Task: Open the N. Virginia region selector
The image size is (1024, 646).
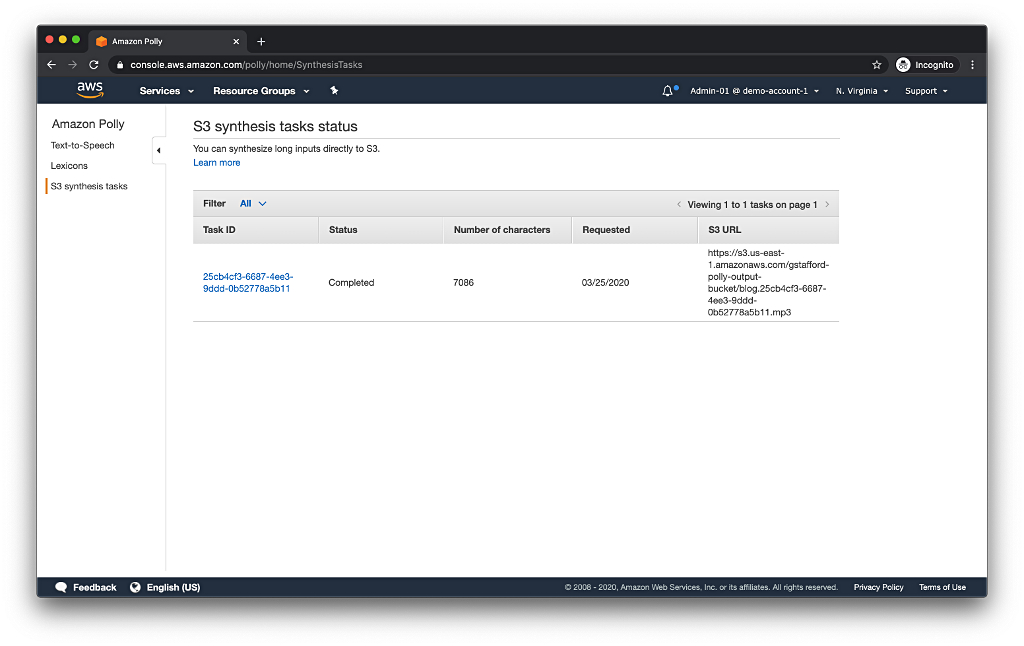Action: [861, 91]
